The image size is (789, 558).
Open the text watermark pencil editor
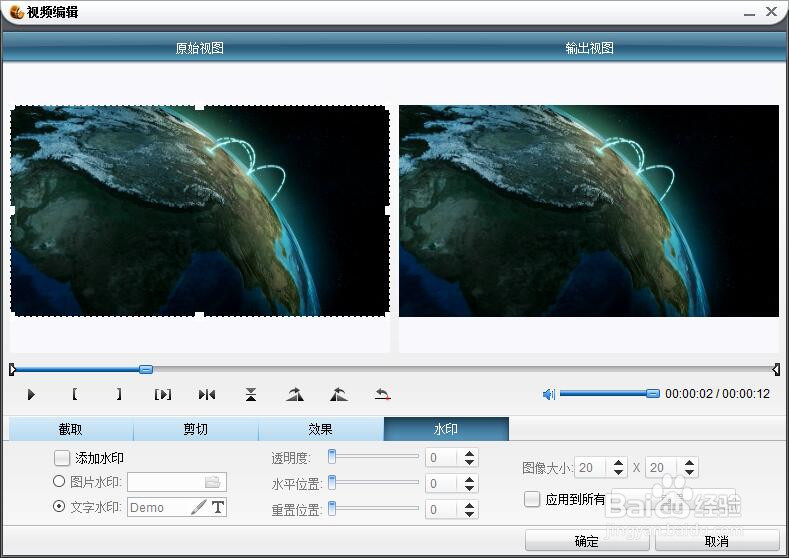coord(199,507)
